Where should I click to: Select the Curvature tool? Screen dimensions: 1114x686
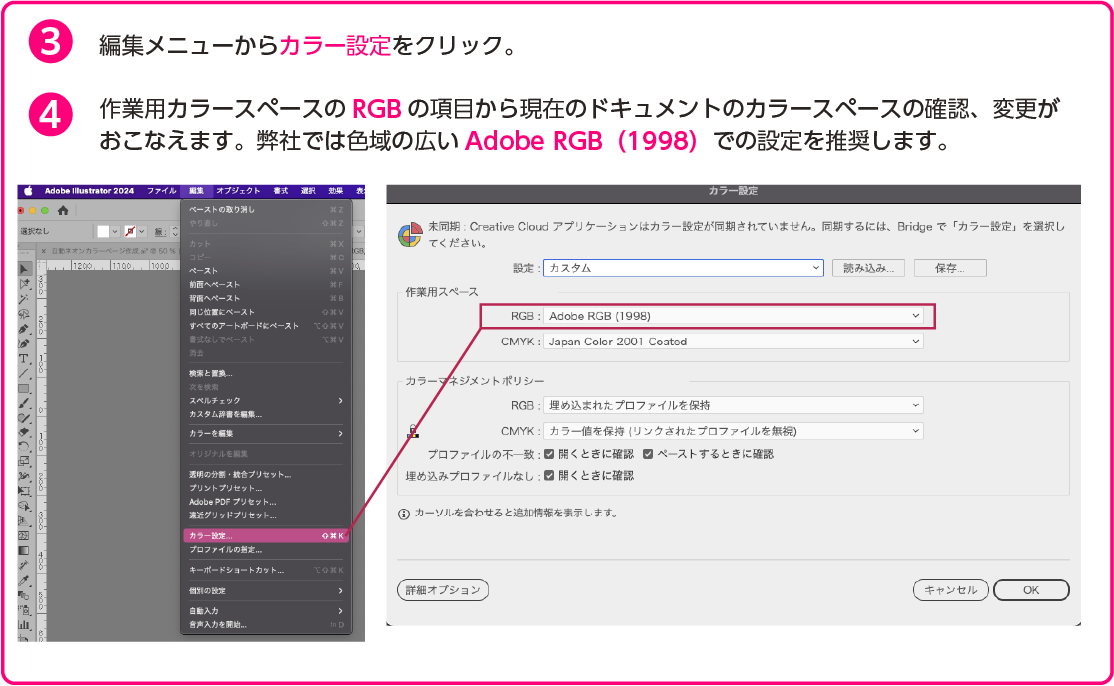click(x=24, y=344)
